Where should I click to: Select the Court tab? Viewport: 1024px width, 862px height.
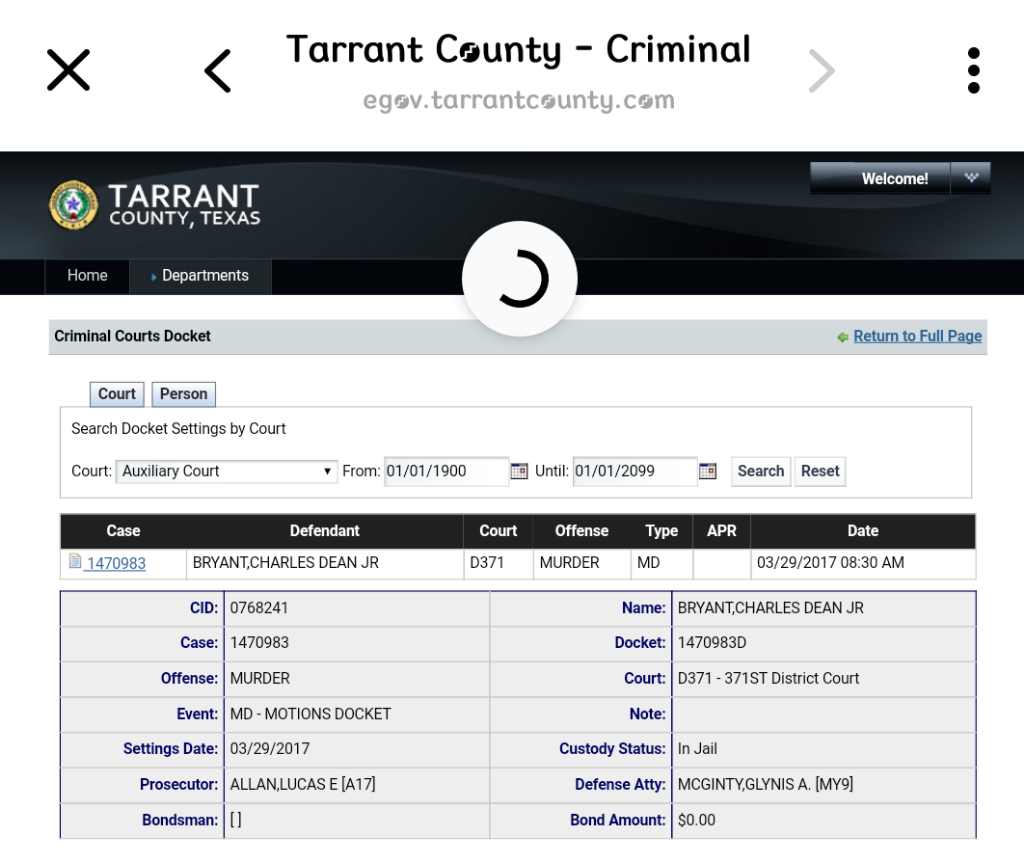[117, 394]
